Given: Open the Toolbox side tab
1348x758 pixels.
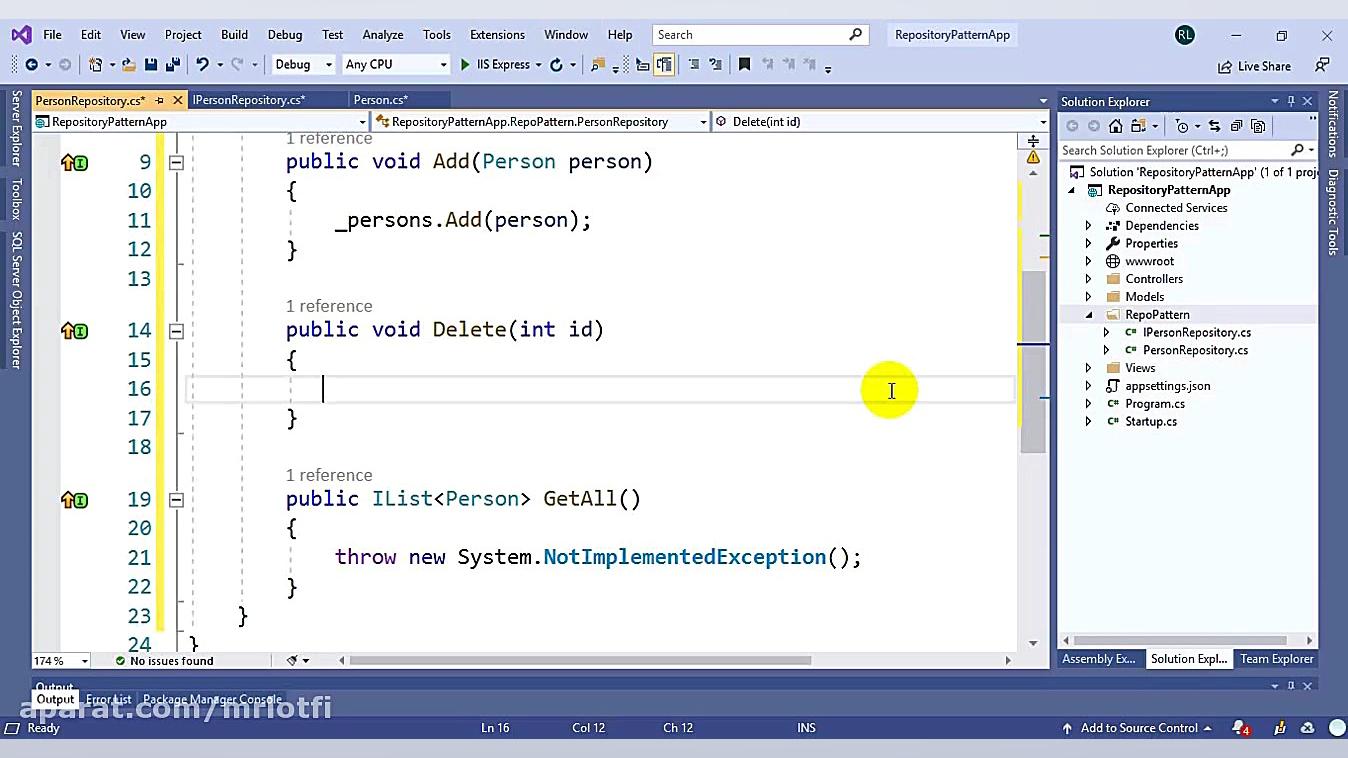Looking at the screenshot, I should [x=16, y=199].
